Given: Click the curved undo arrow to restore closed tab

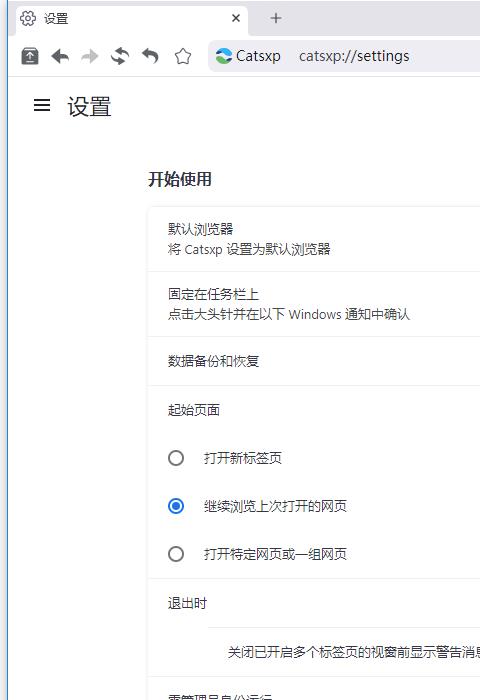Looking at the screenshot, I should point(150,56).
